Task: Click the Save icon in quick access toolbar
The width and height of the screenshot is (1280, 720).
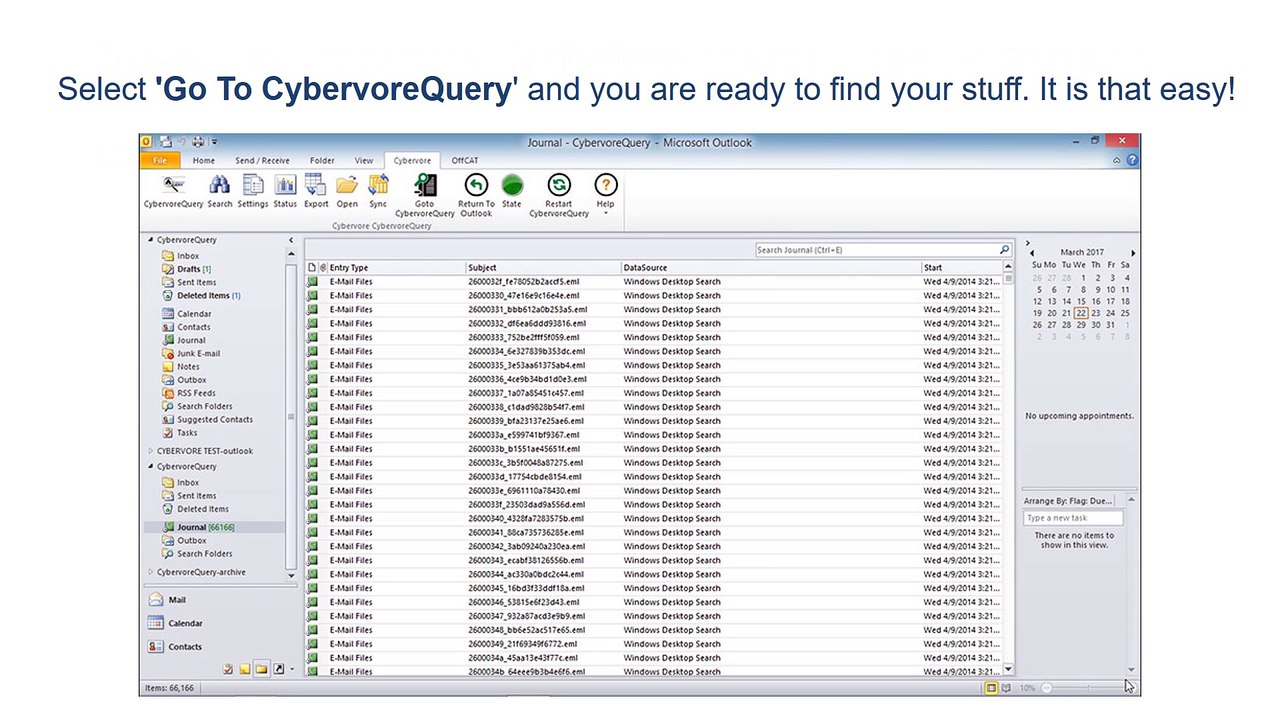Action: (x=166, y=142)
